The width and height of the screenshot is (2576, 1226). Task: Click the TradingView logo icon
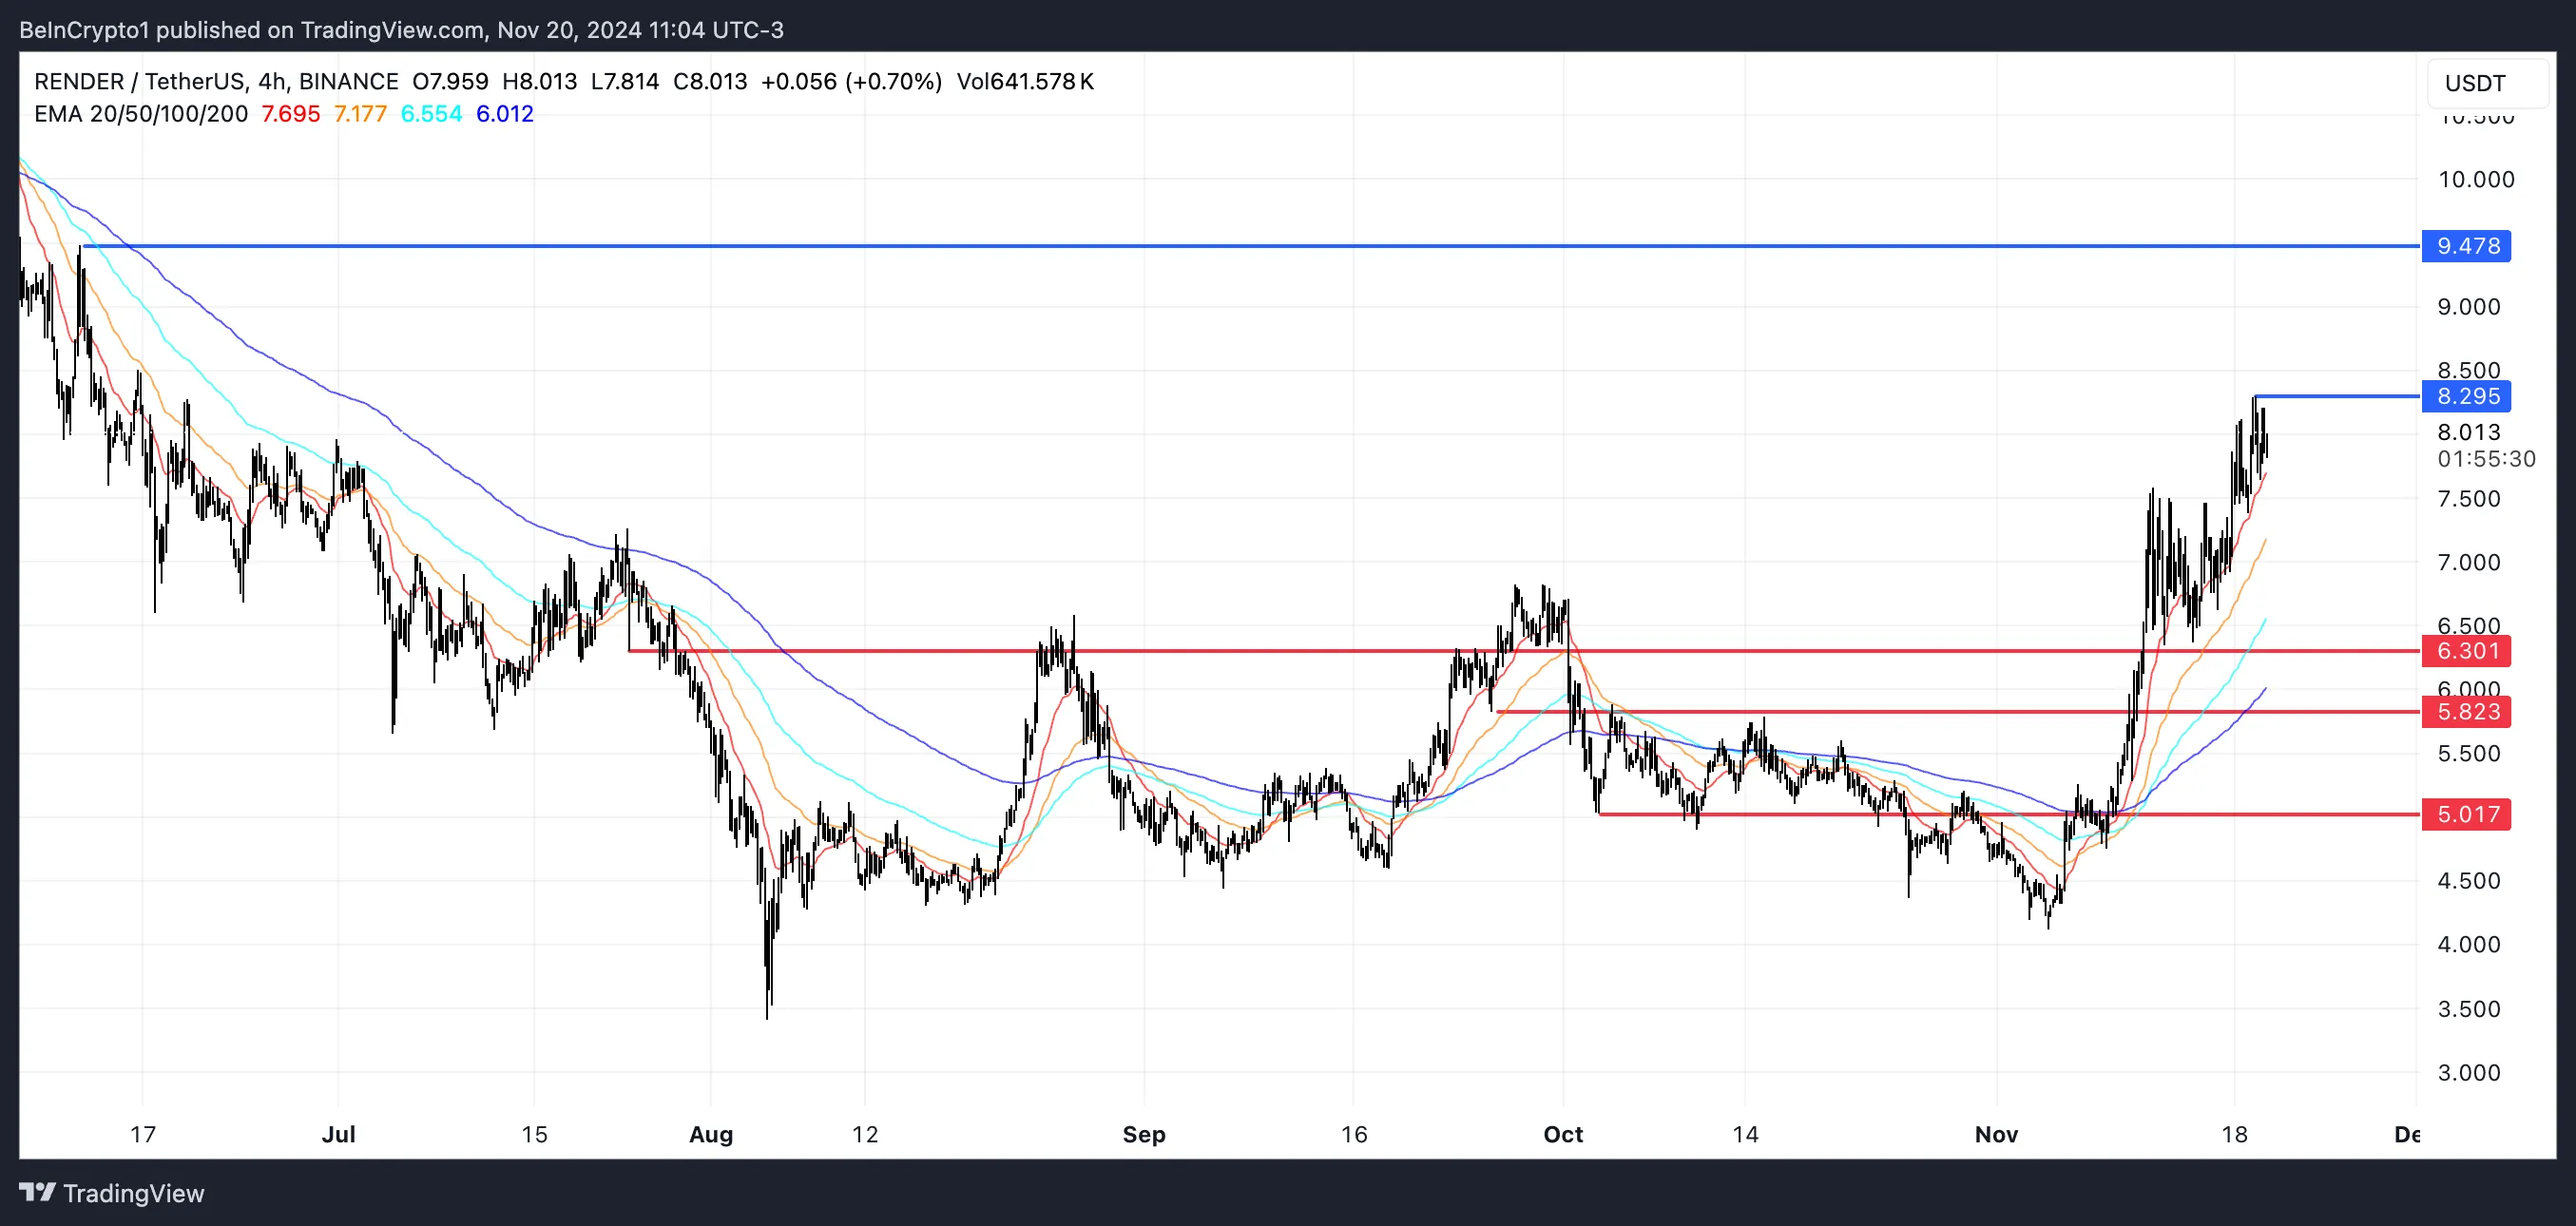pyautogui.click(x=38, y=1192)
